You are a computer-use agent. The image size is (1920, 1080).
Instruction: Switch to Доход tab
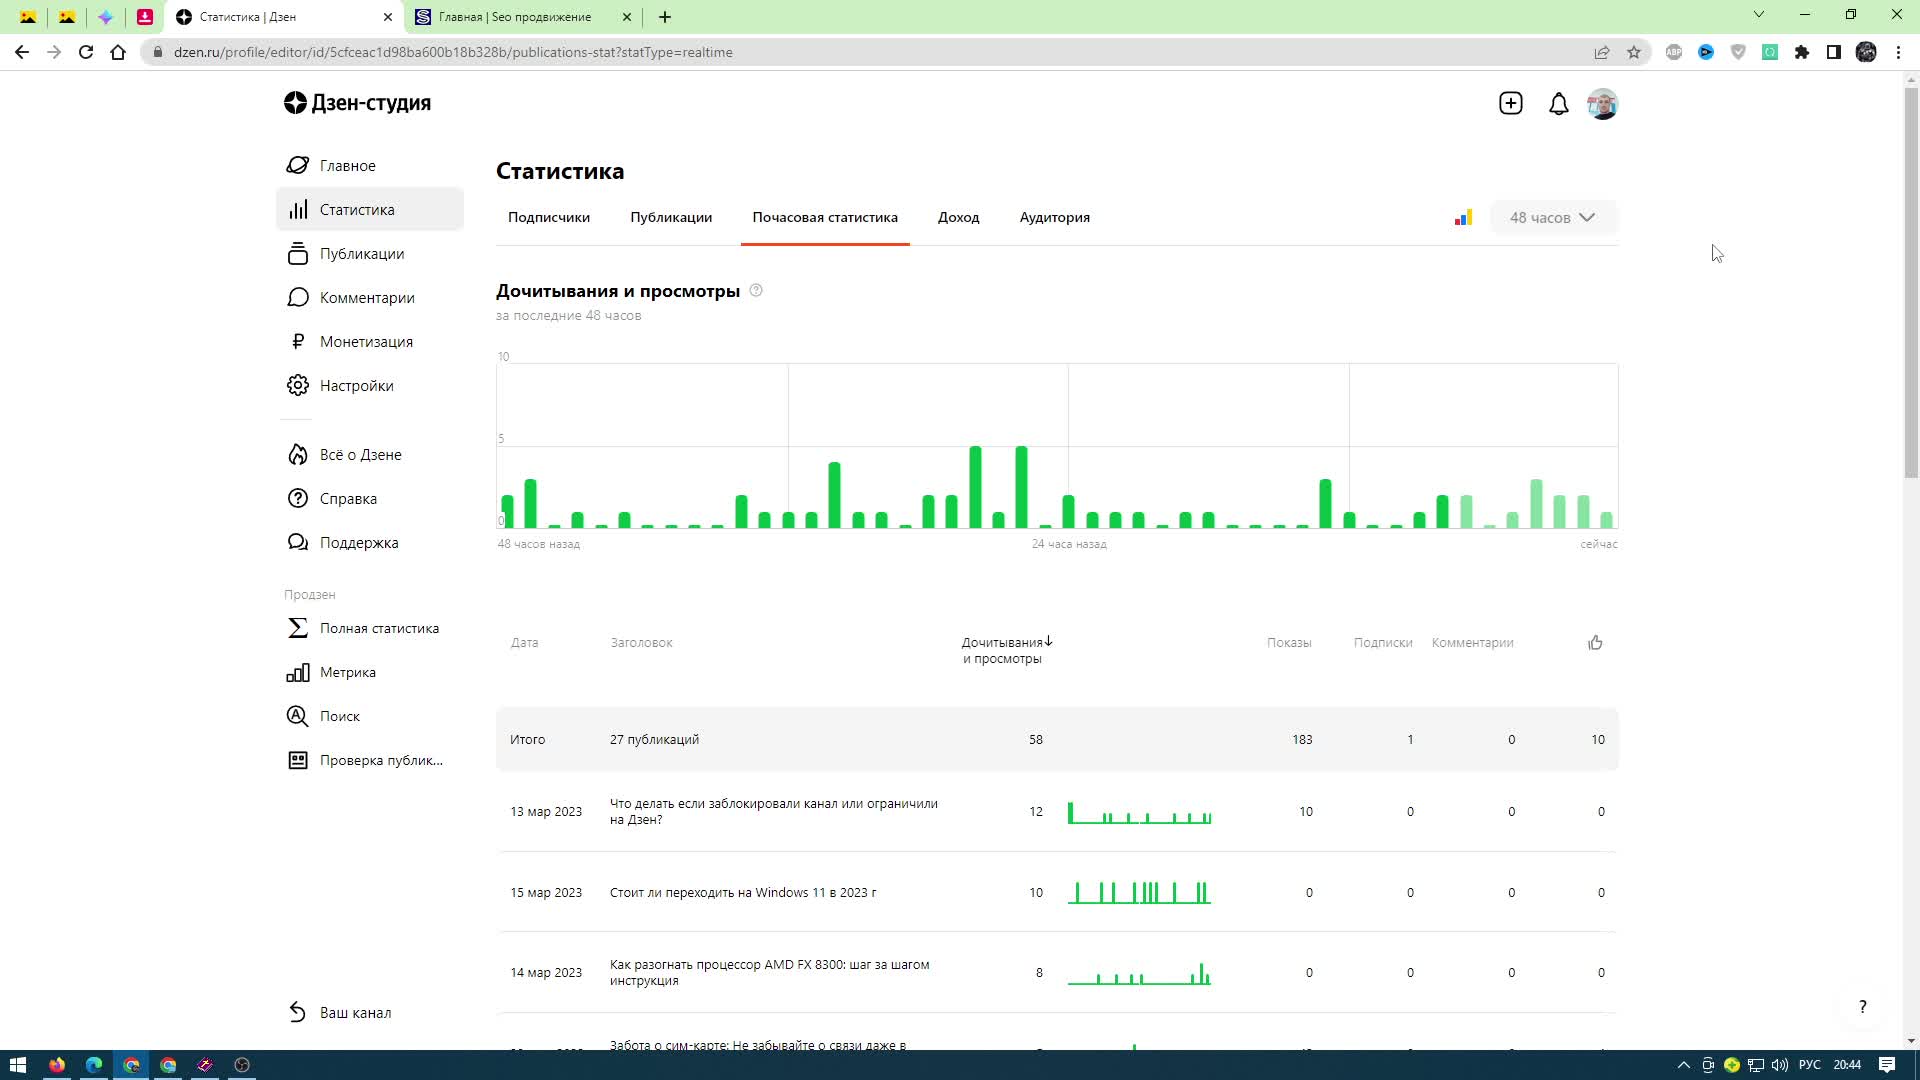click(x=958, y=218)
